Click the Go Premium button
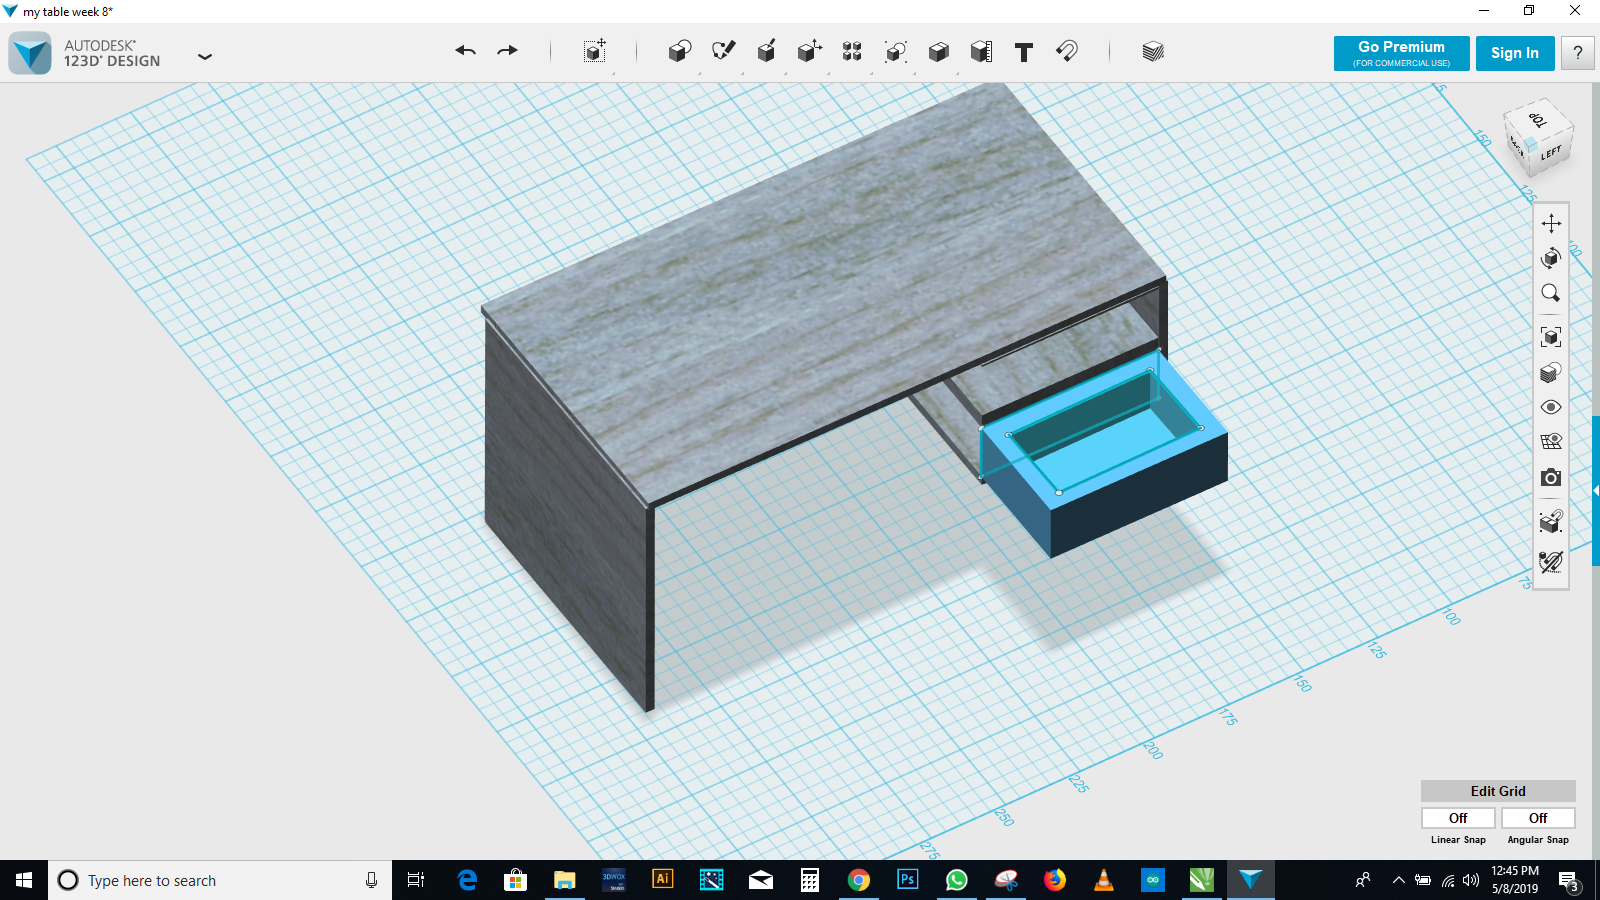1600x900 pixels. (x=1401, y=53)
